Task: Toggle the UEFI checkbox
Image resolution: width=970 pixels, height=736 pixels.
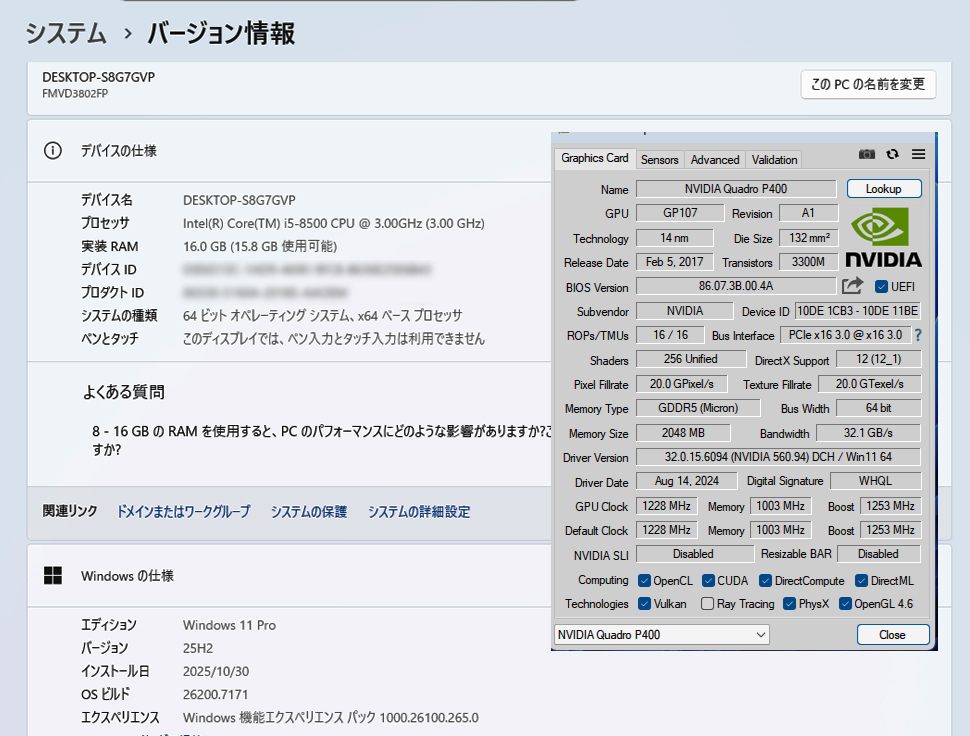Action: tap(881, 287)
